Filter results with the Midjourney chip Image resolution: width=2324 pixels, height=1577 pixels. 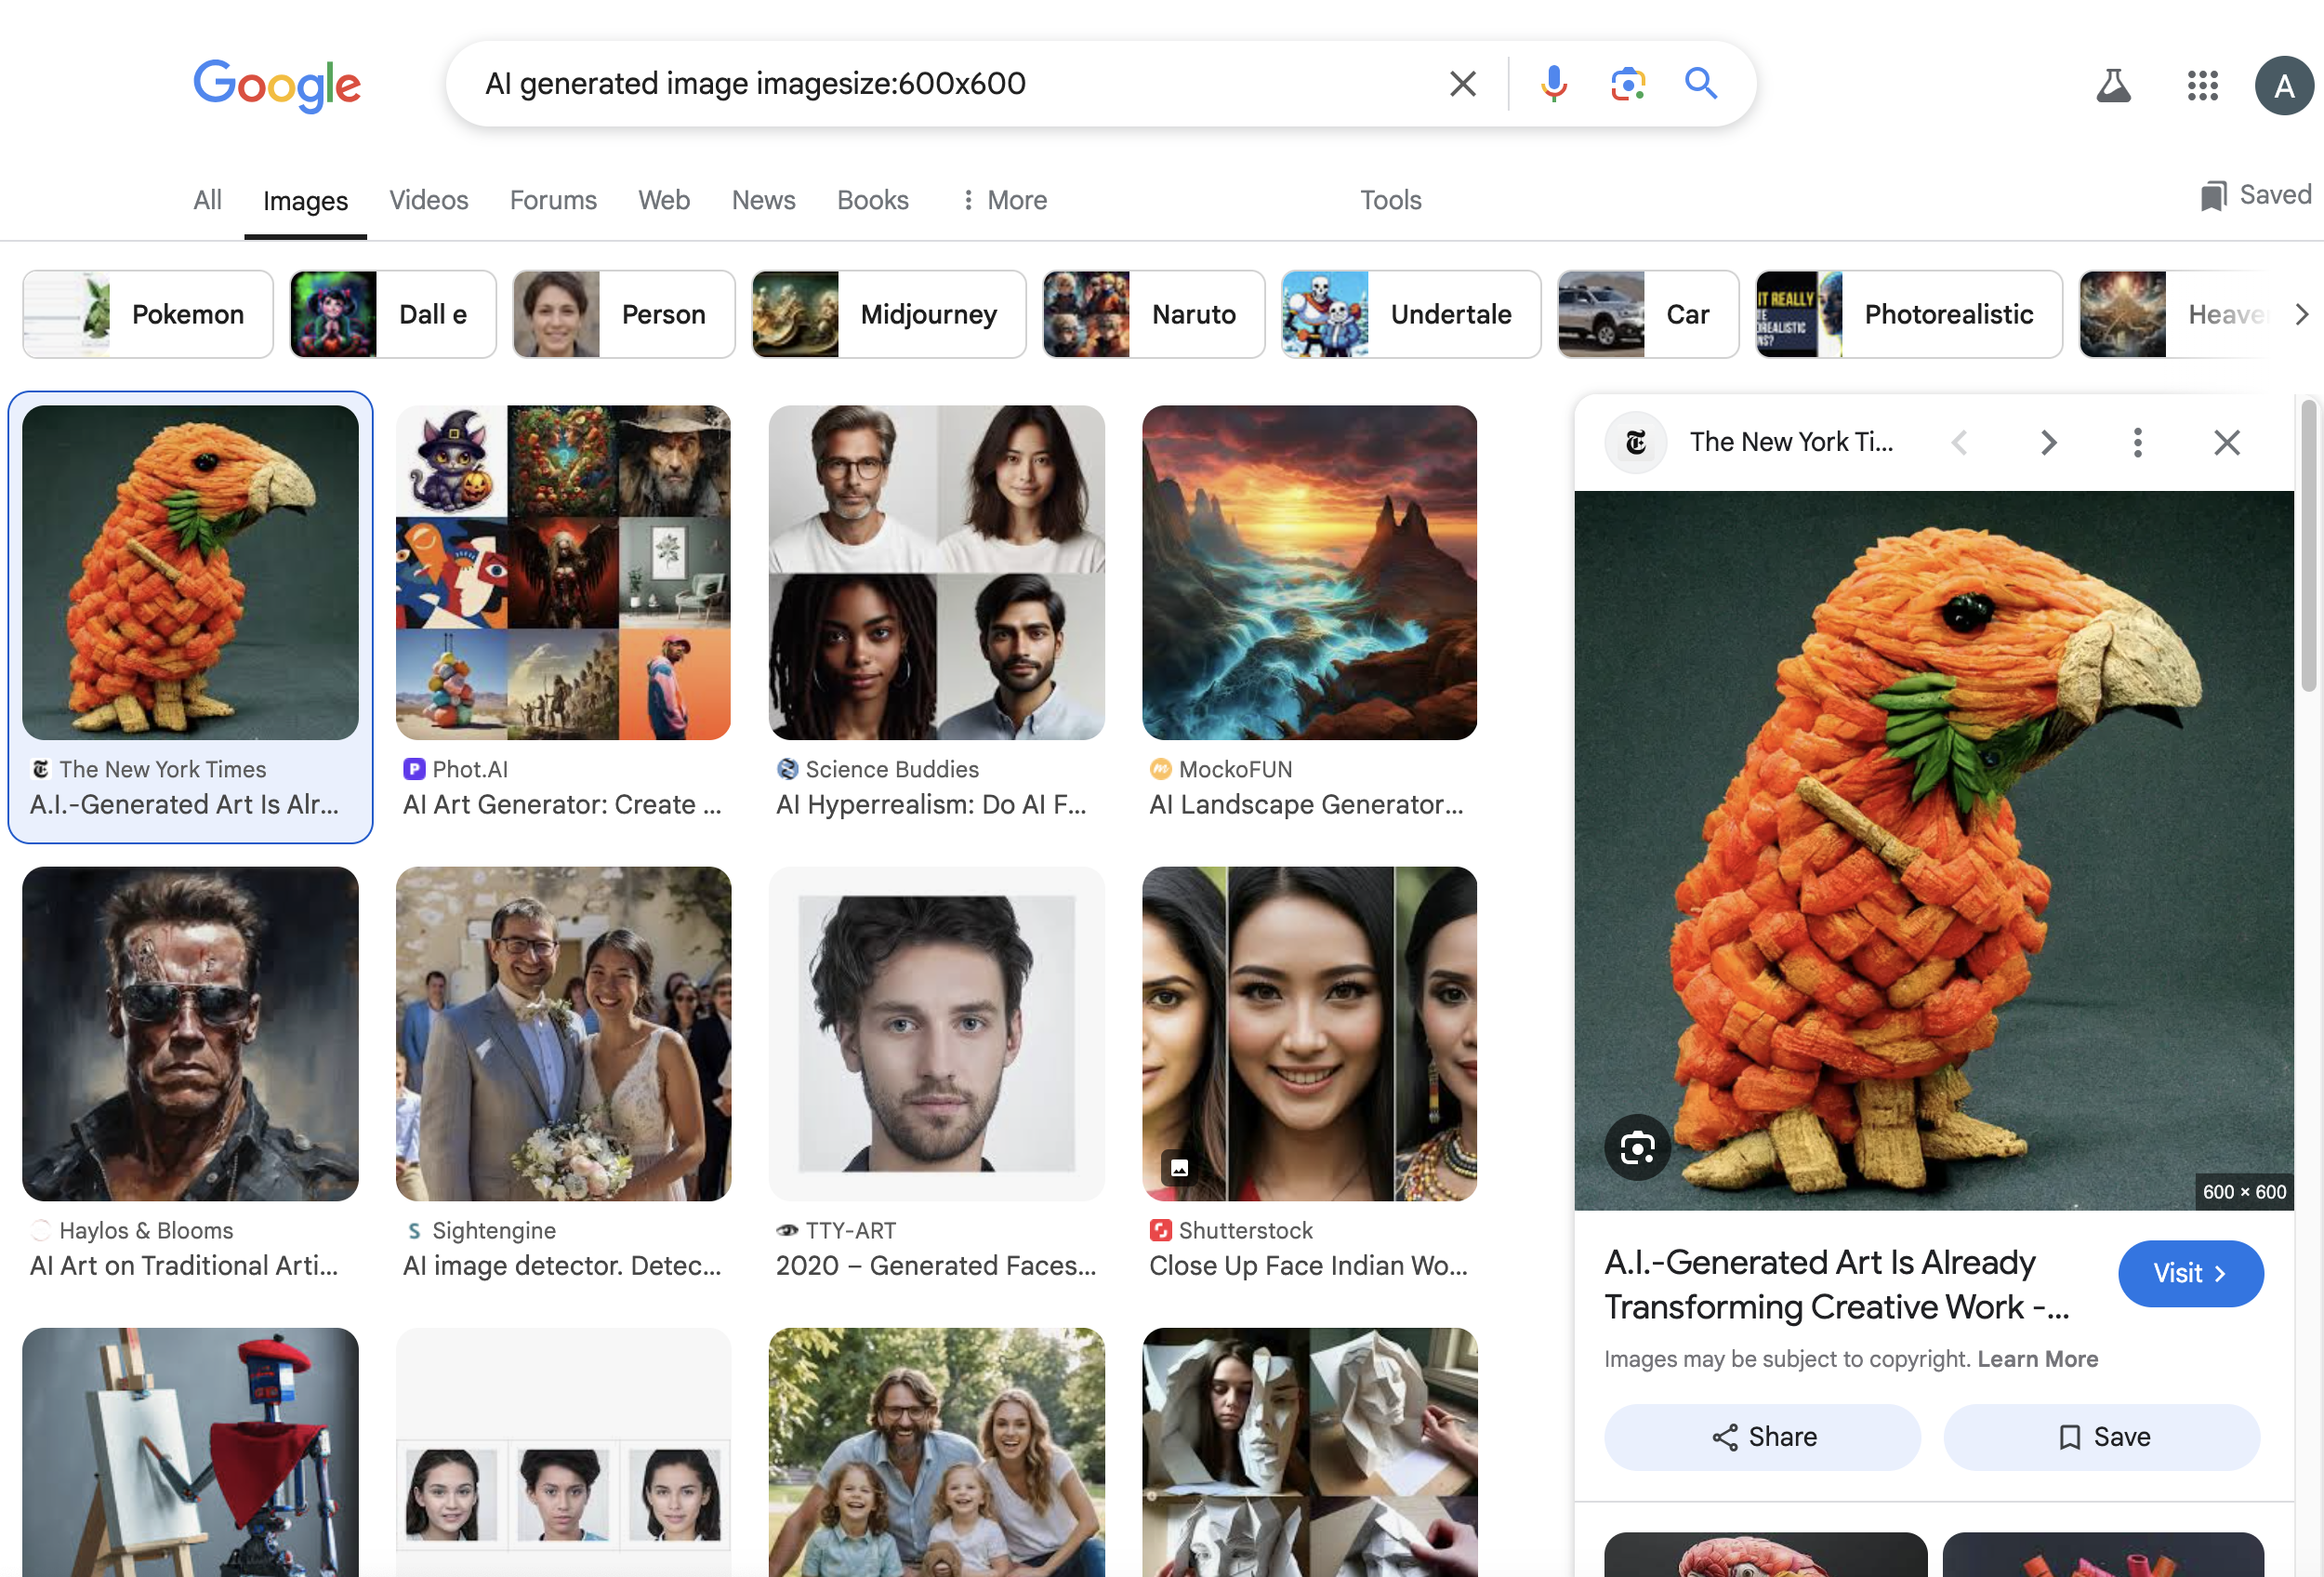pos(889,314)
